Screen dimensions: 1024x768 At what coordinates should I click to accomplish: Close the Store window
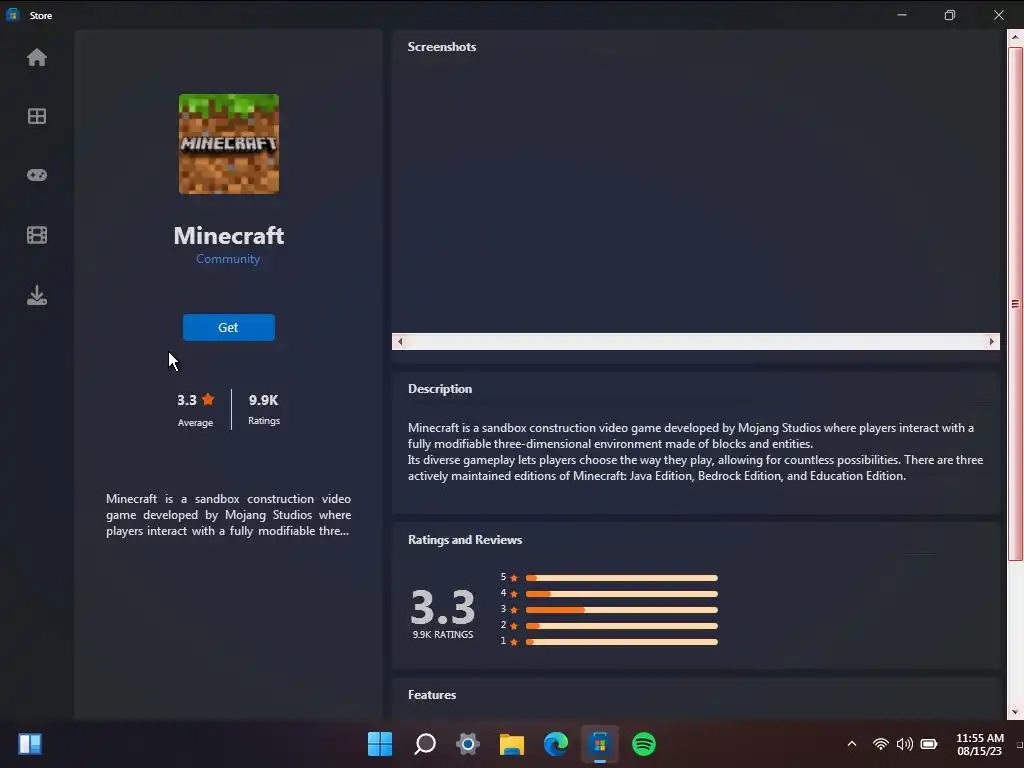(x=999, y=15)
